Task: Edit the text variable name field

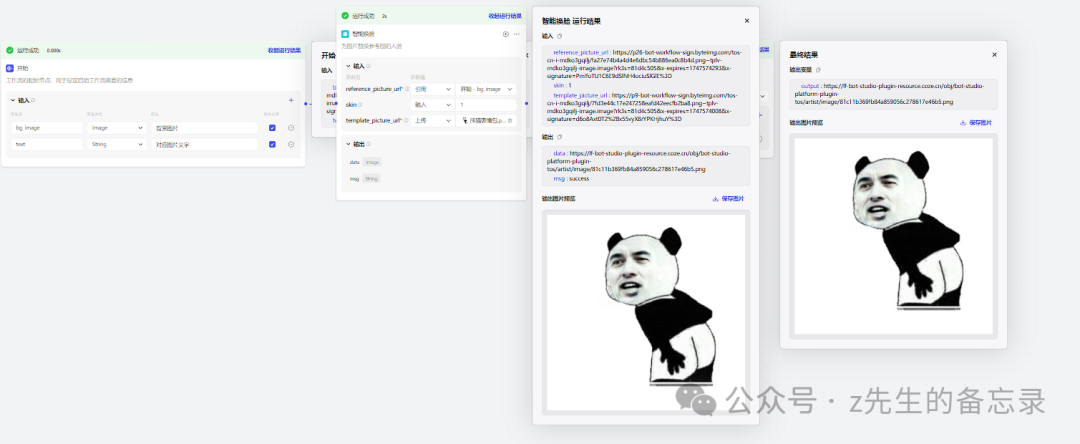Action: (x=48, y=145)
